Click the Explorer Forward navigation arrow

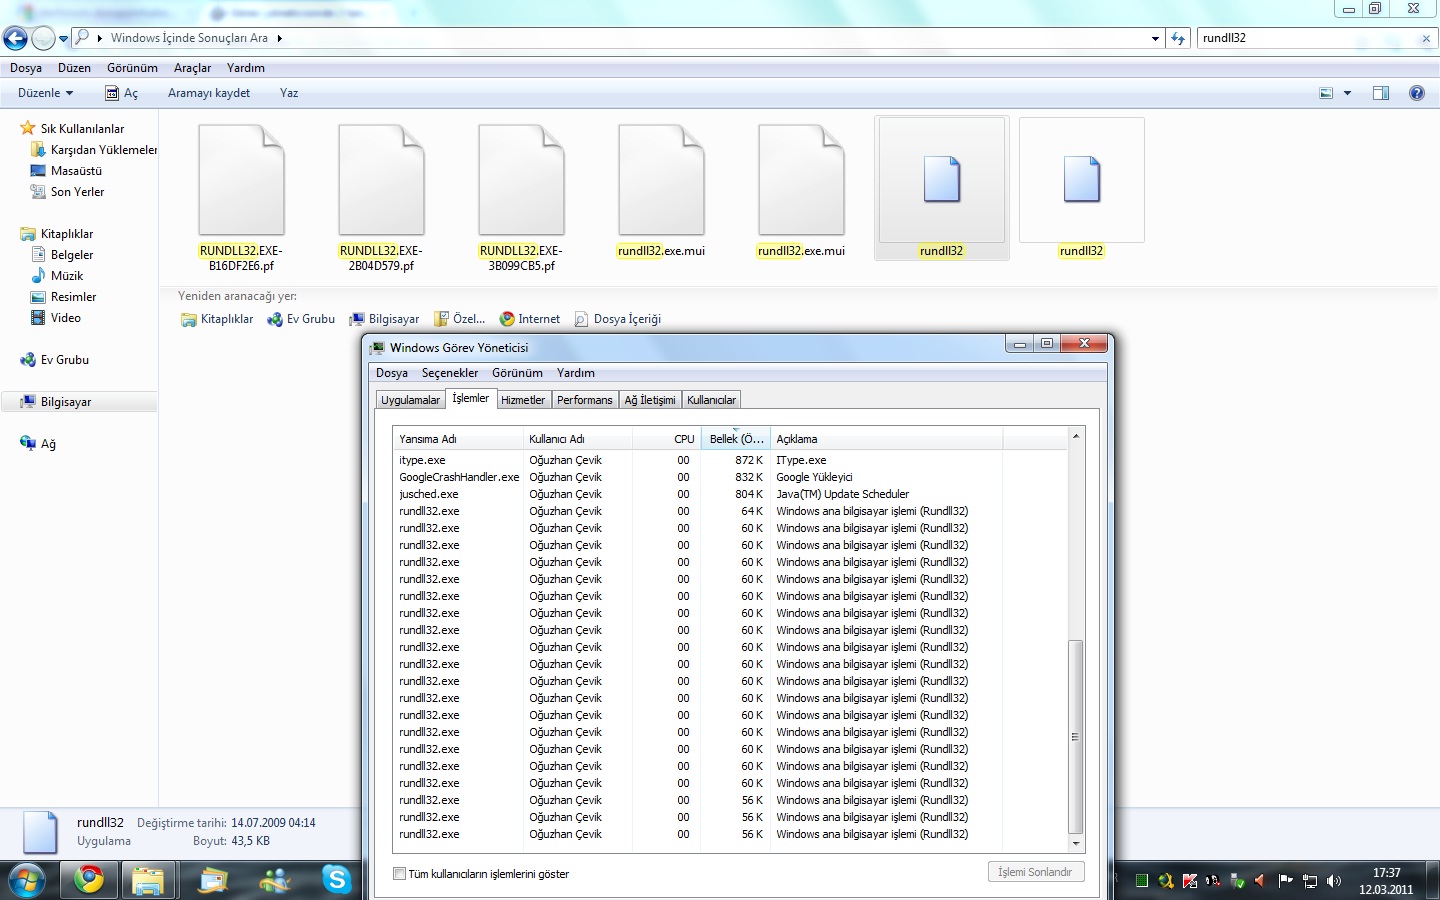click(x=43, y=38)
